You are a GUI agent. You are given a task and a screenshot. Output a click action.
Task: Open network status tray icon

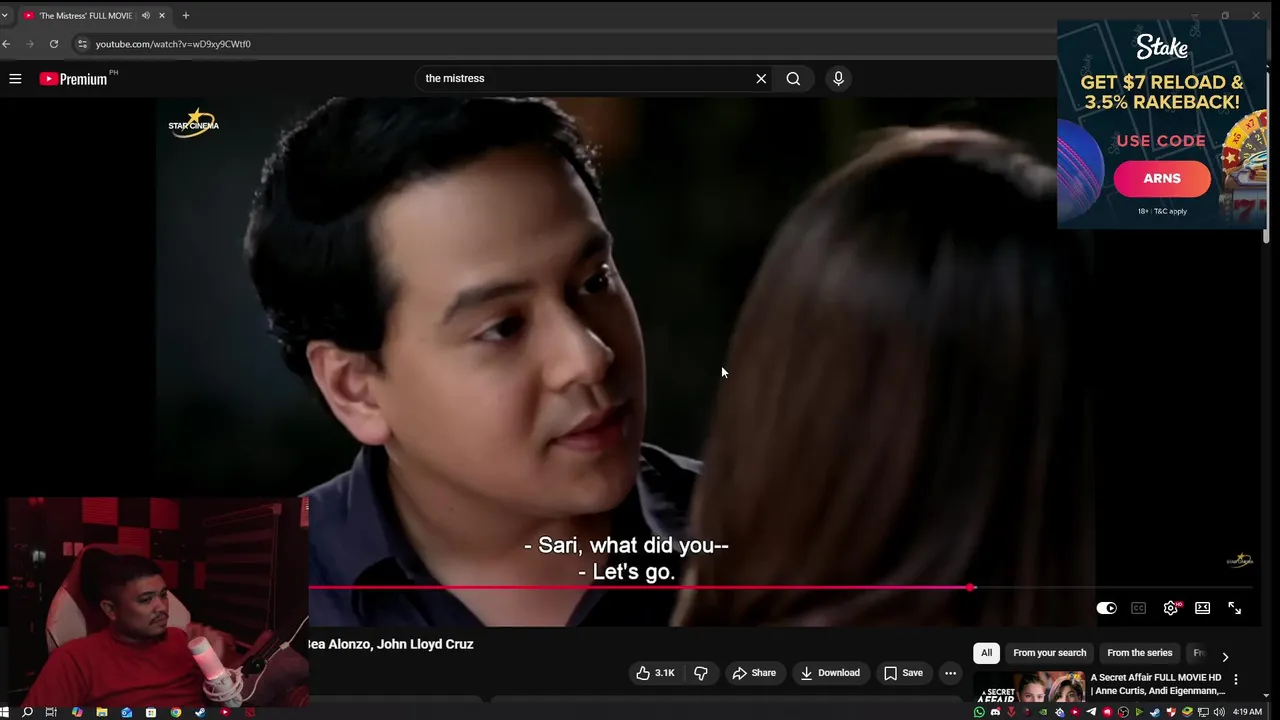[x=1203, y=712]
